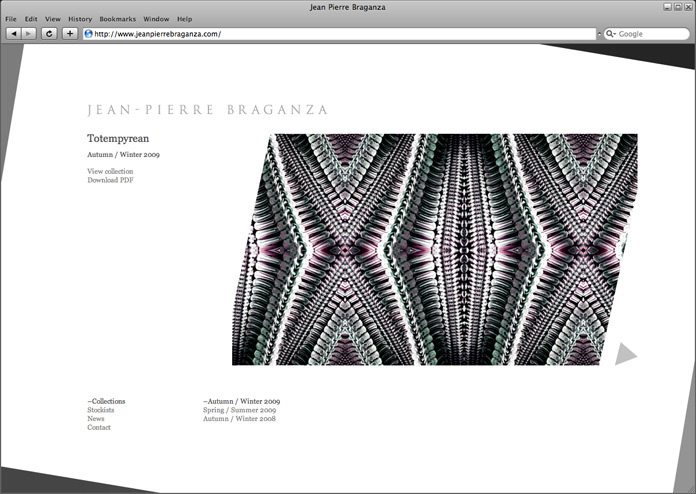696x494 pixels.
Task: Add a bookmark with the plus button
Action: pos(70,34)
